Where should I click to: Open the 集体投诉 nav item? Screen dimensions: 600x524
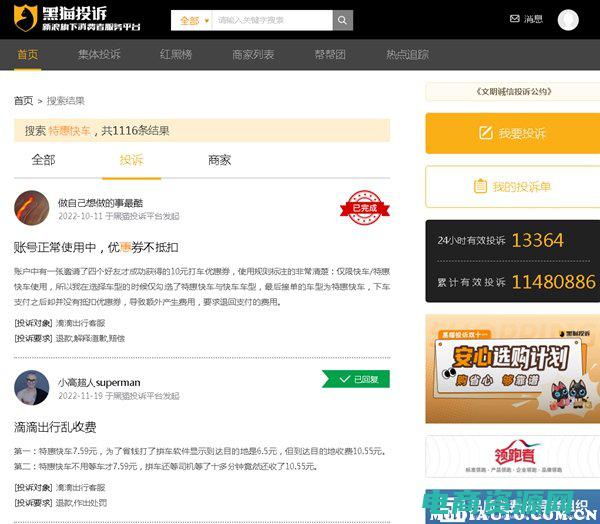click(99, 54)
